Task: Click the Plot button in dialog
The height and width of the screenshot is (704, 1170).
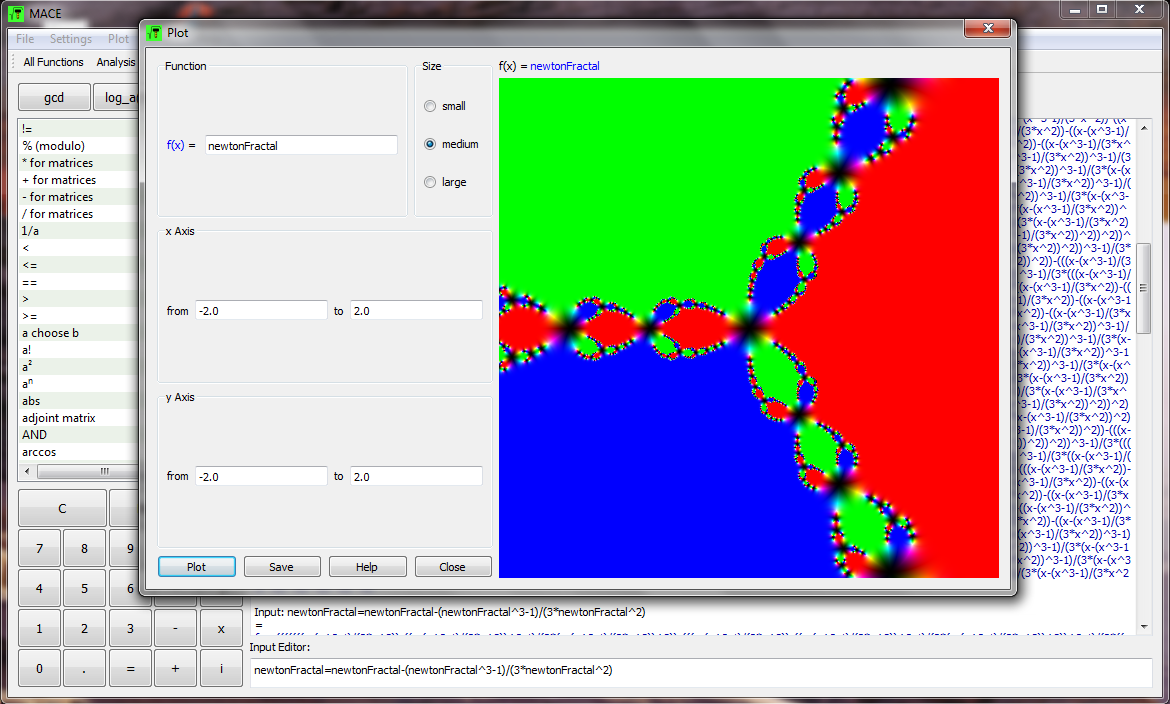Action: [x=196, y=567]
